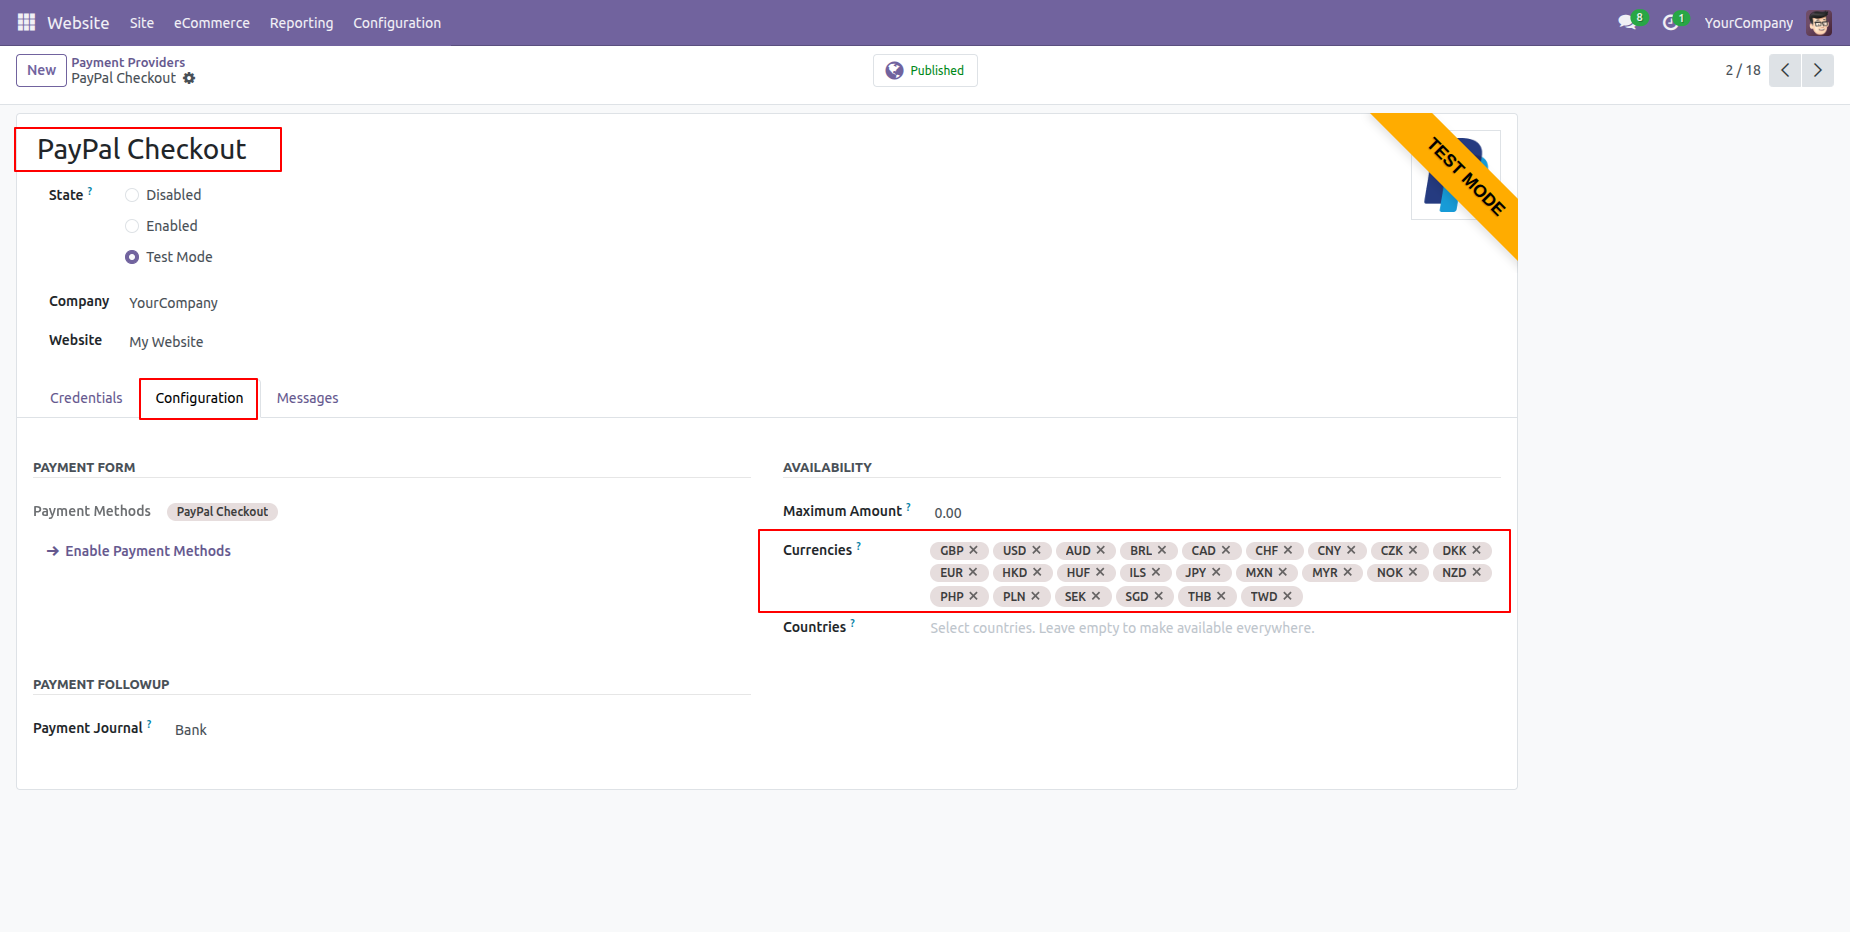The width and height of the screenshot is (1850, 932).
Task: Remove the NZD currency tag
Action: click(1477, 572)
